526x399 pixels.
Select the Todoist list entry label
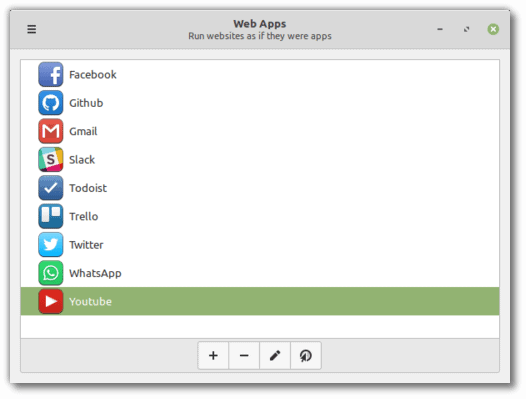(x=88, y=188)
